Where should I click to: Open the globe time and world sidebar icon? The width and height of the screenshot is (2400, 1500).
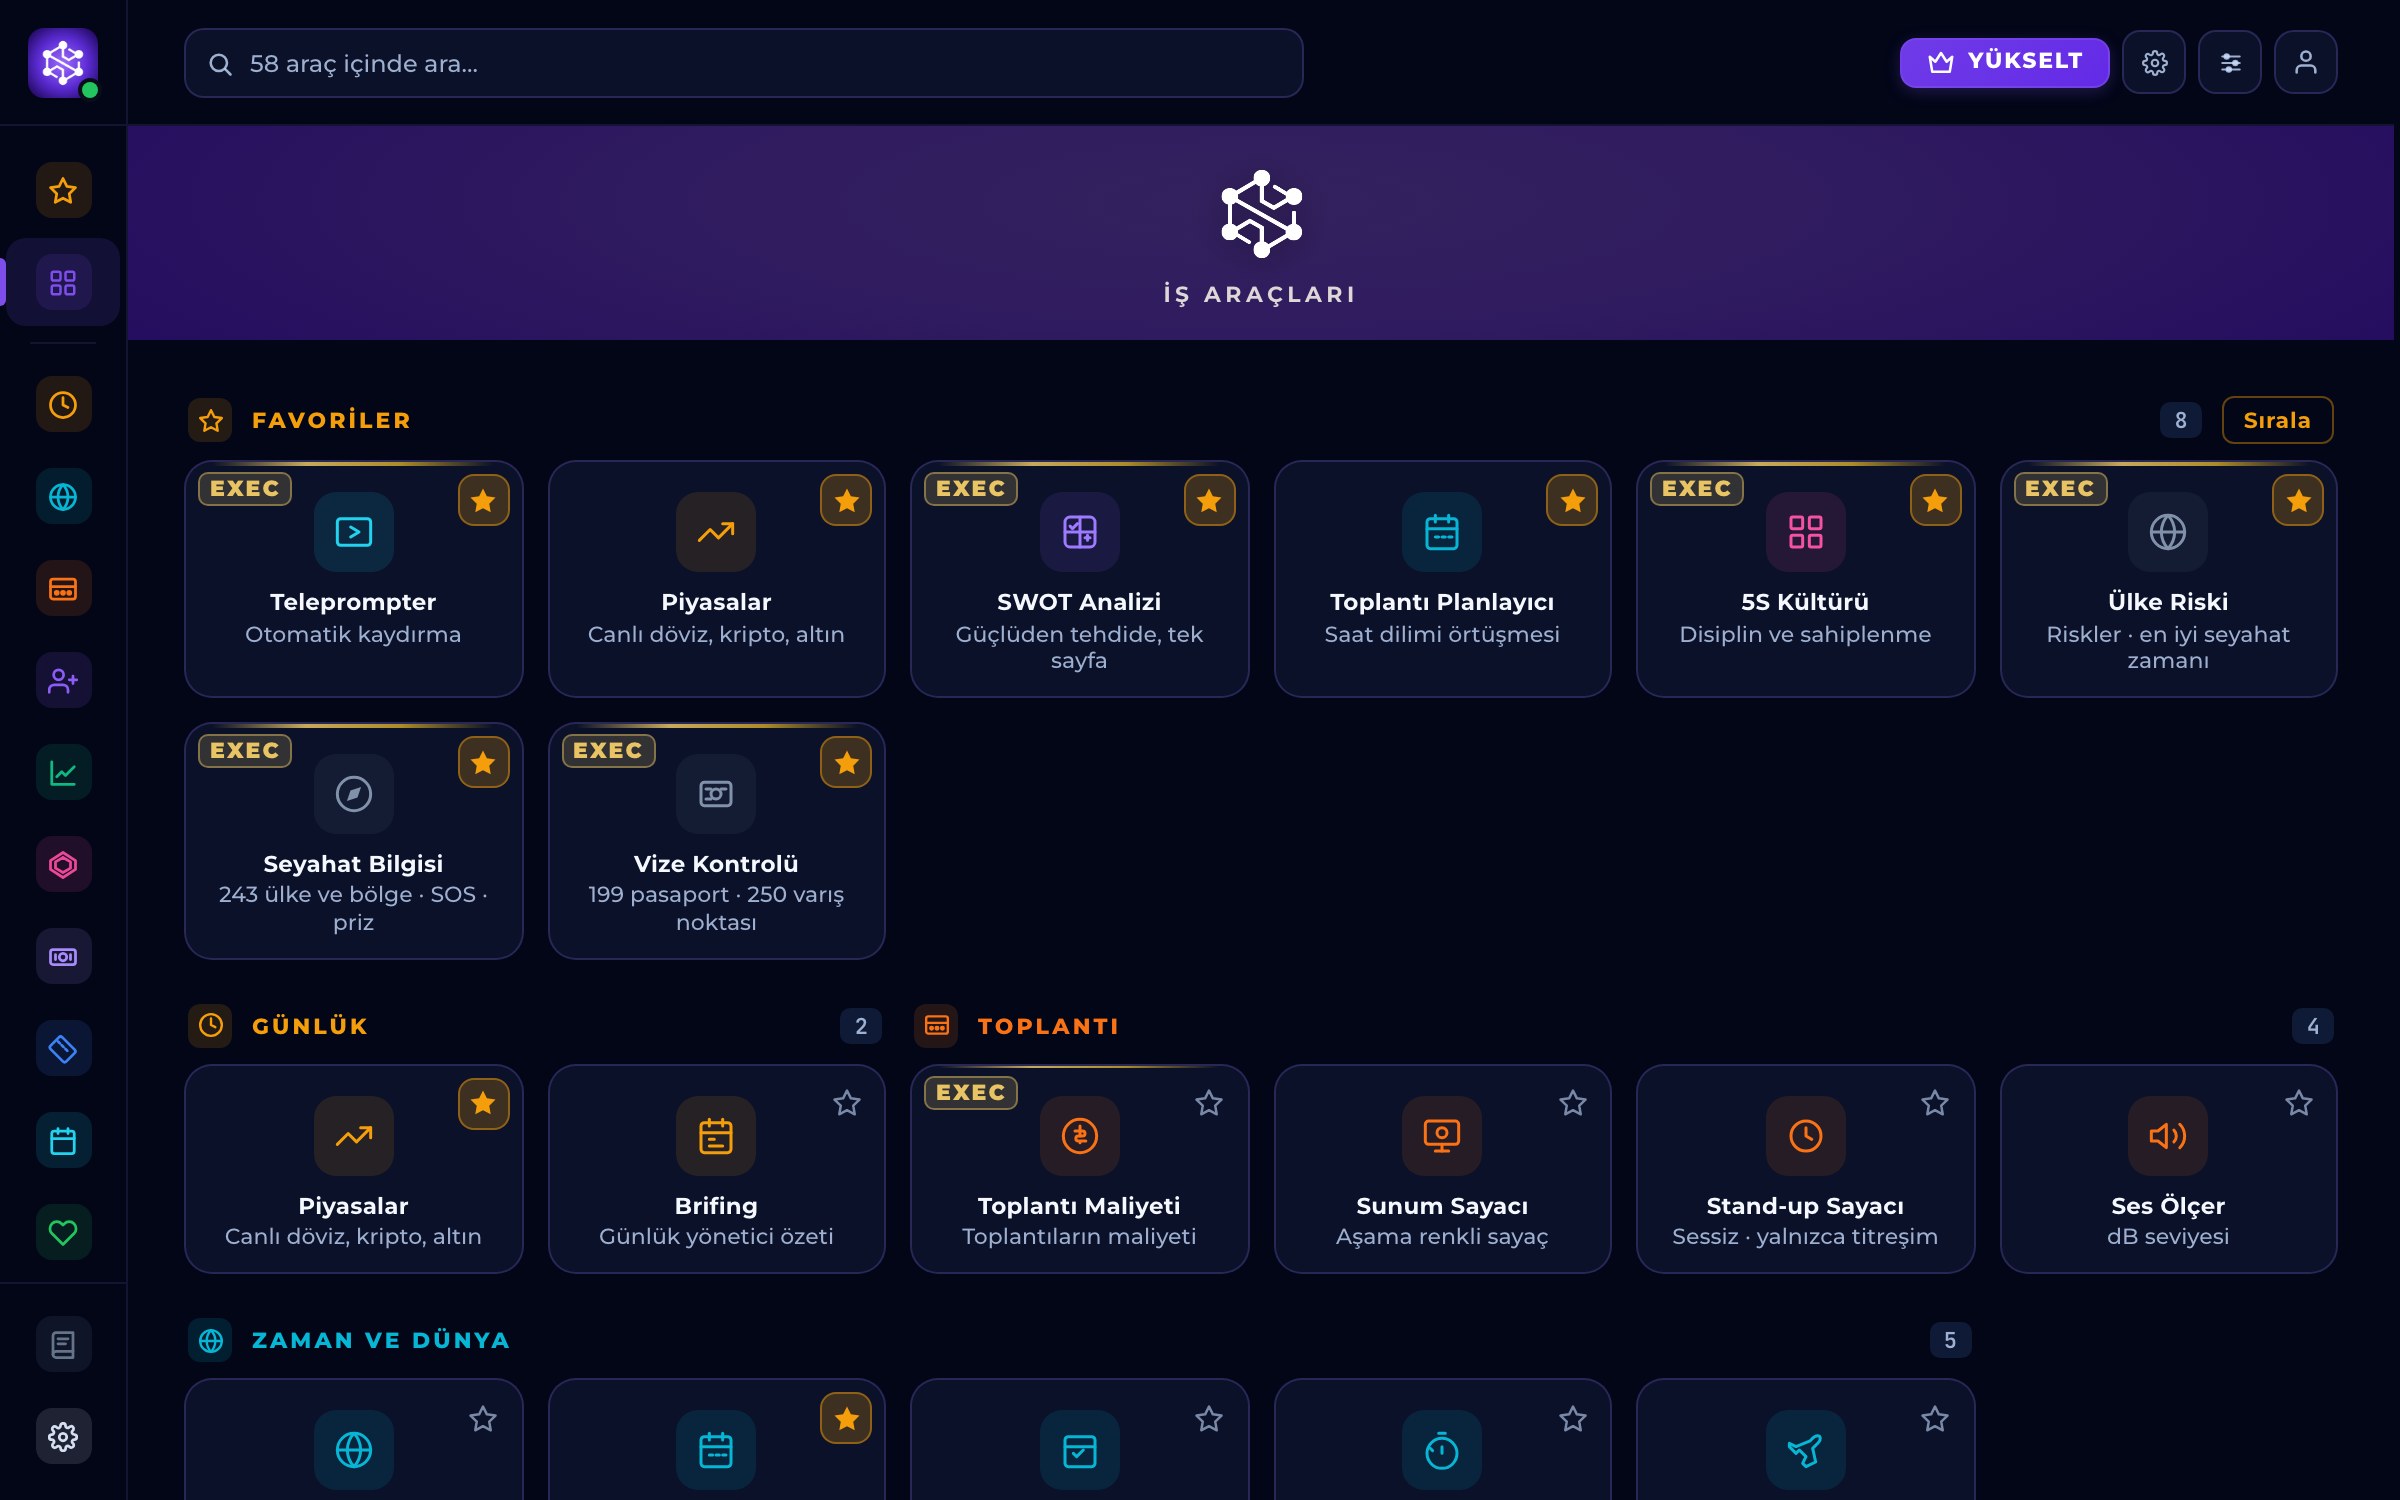[x=63, y=497]
